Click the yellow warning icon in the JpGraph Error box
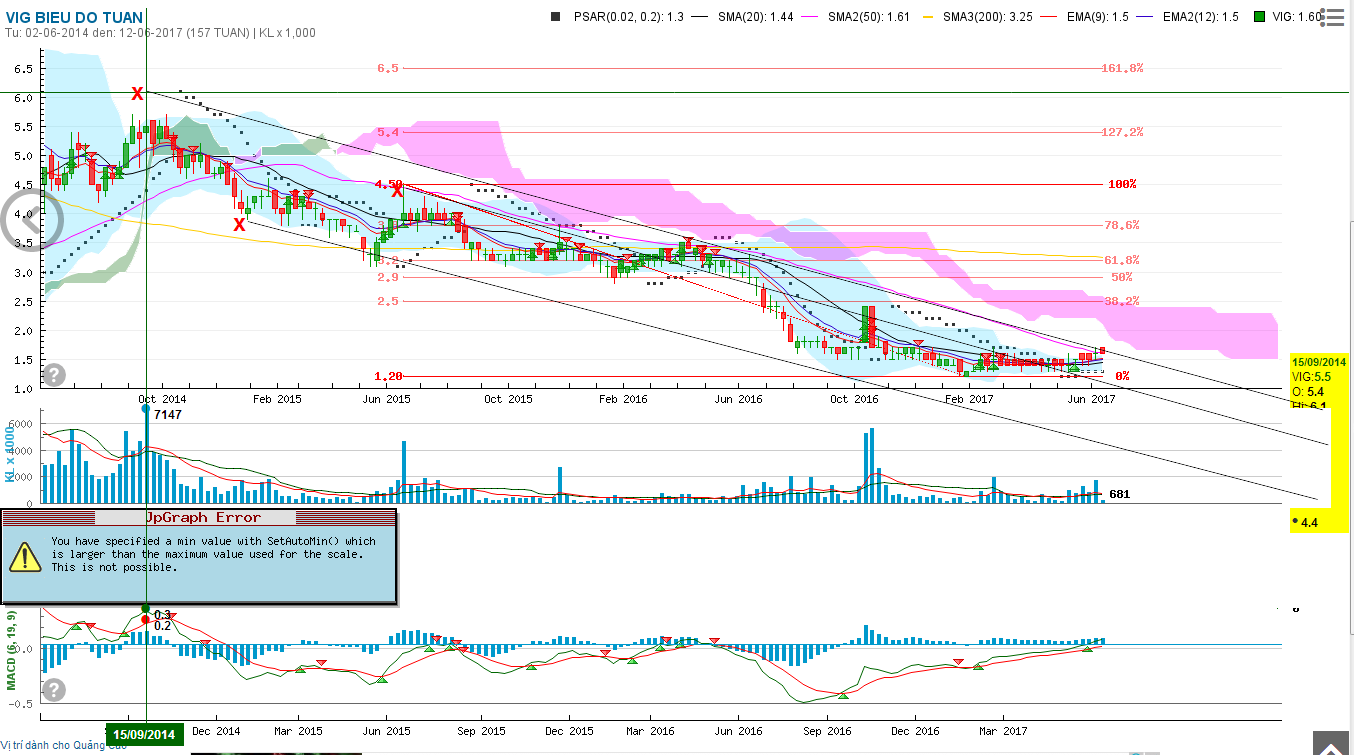 click(x=24, y=556)
